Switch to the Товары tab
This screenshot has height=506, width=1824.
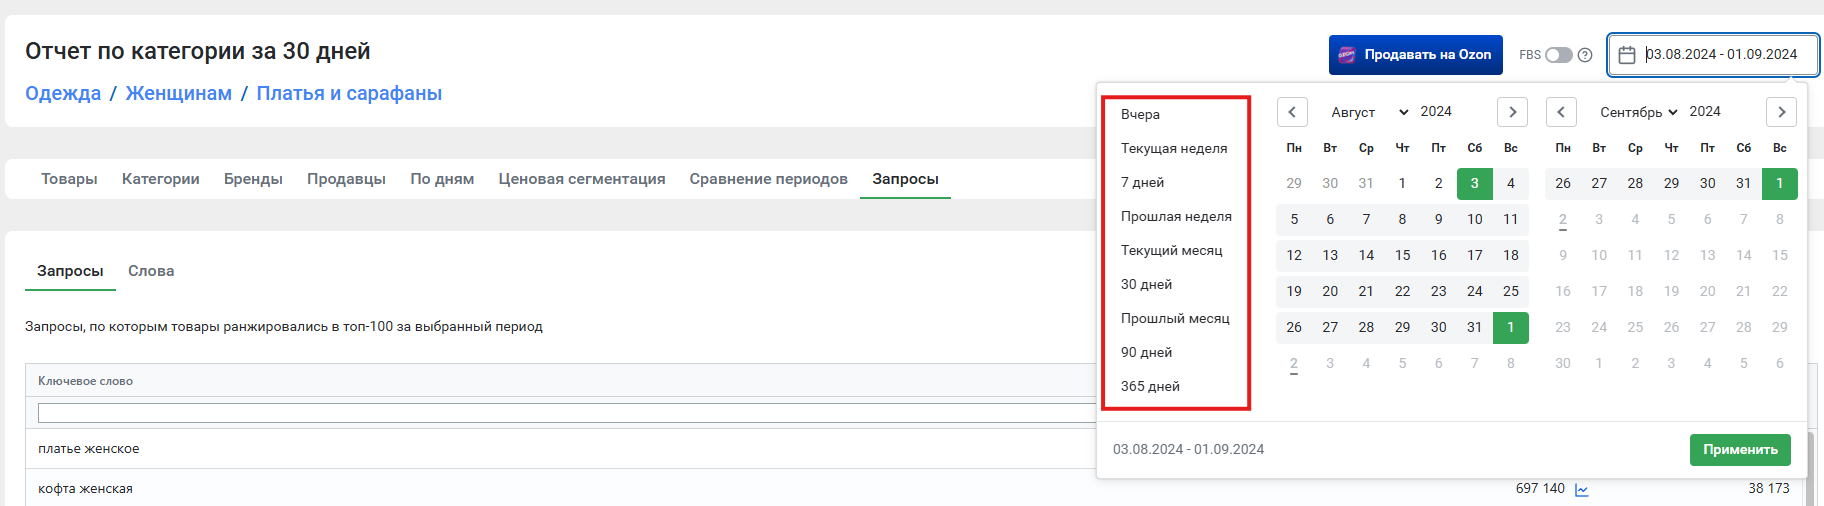click(x=69, y=179)
